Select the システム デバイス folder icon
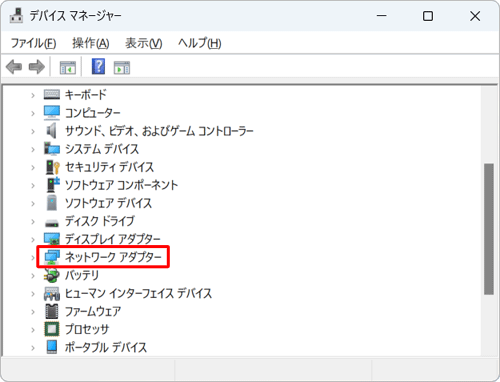500x382 pixels. (52, 149)
